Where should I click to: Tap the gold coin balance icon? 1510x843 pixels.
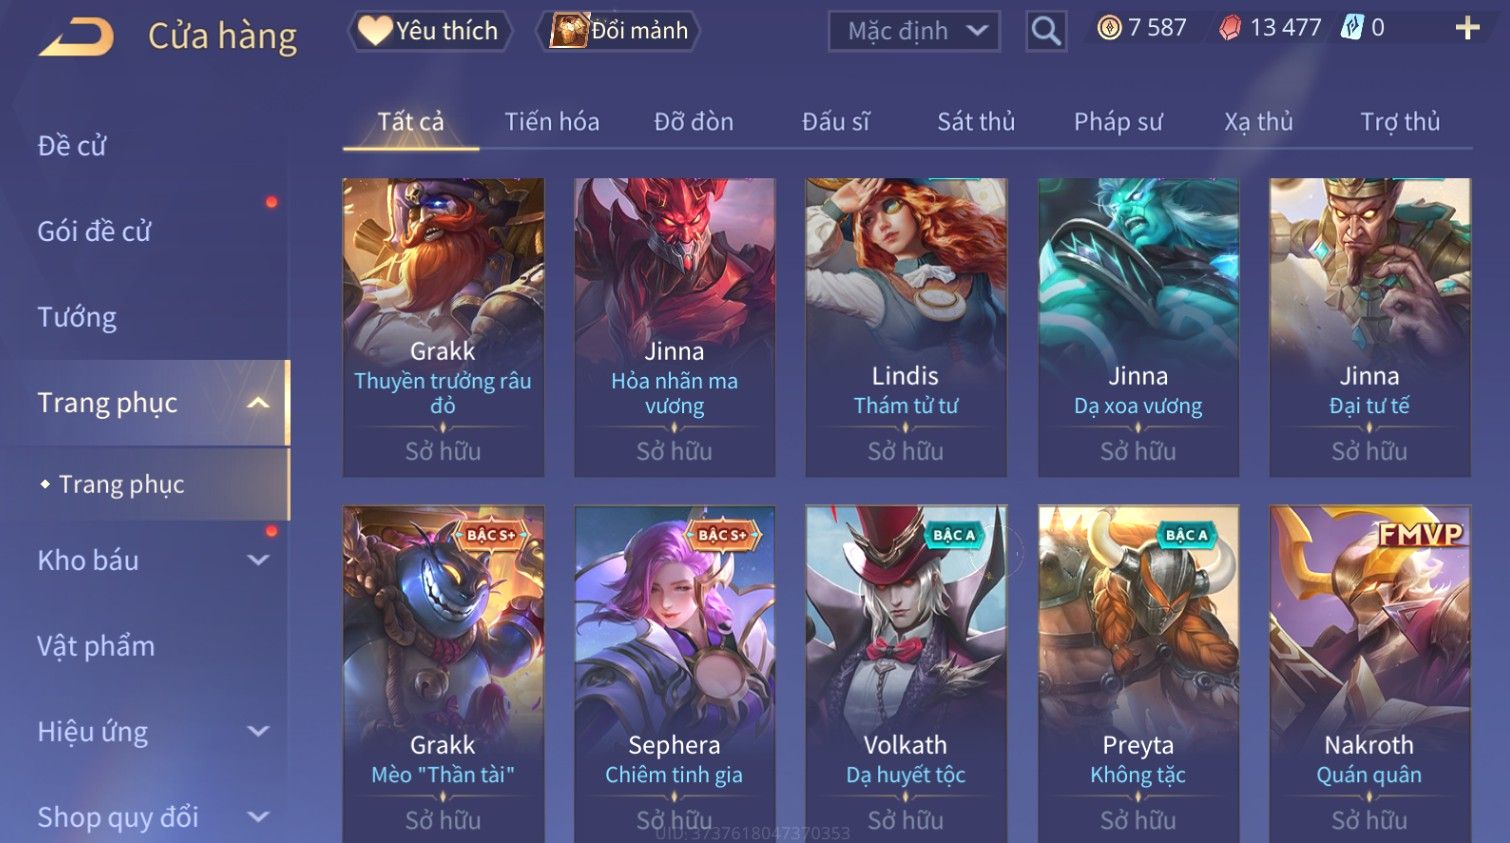click(x=1109, y=28)
